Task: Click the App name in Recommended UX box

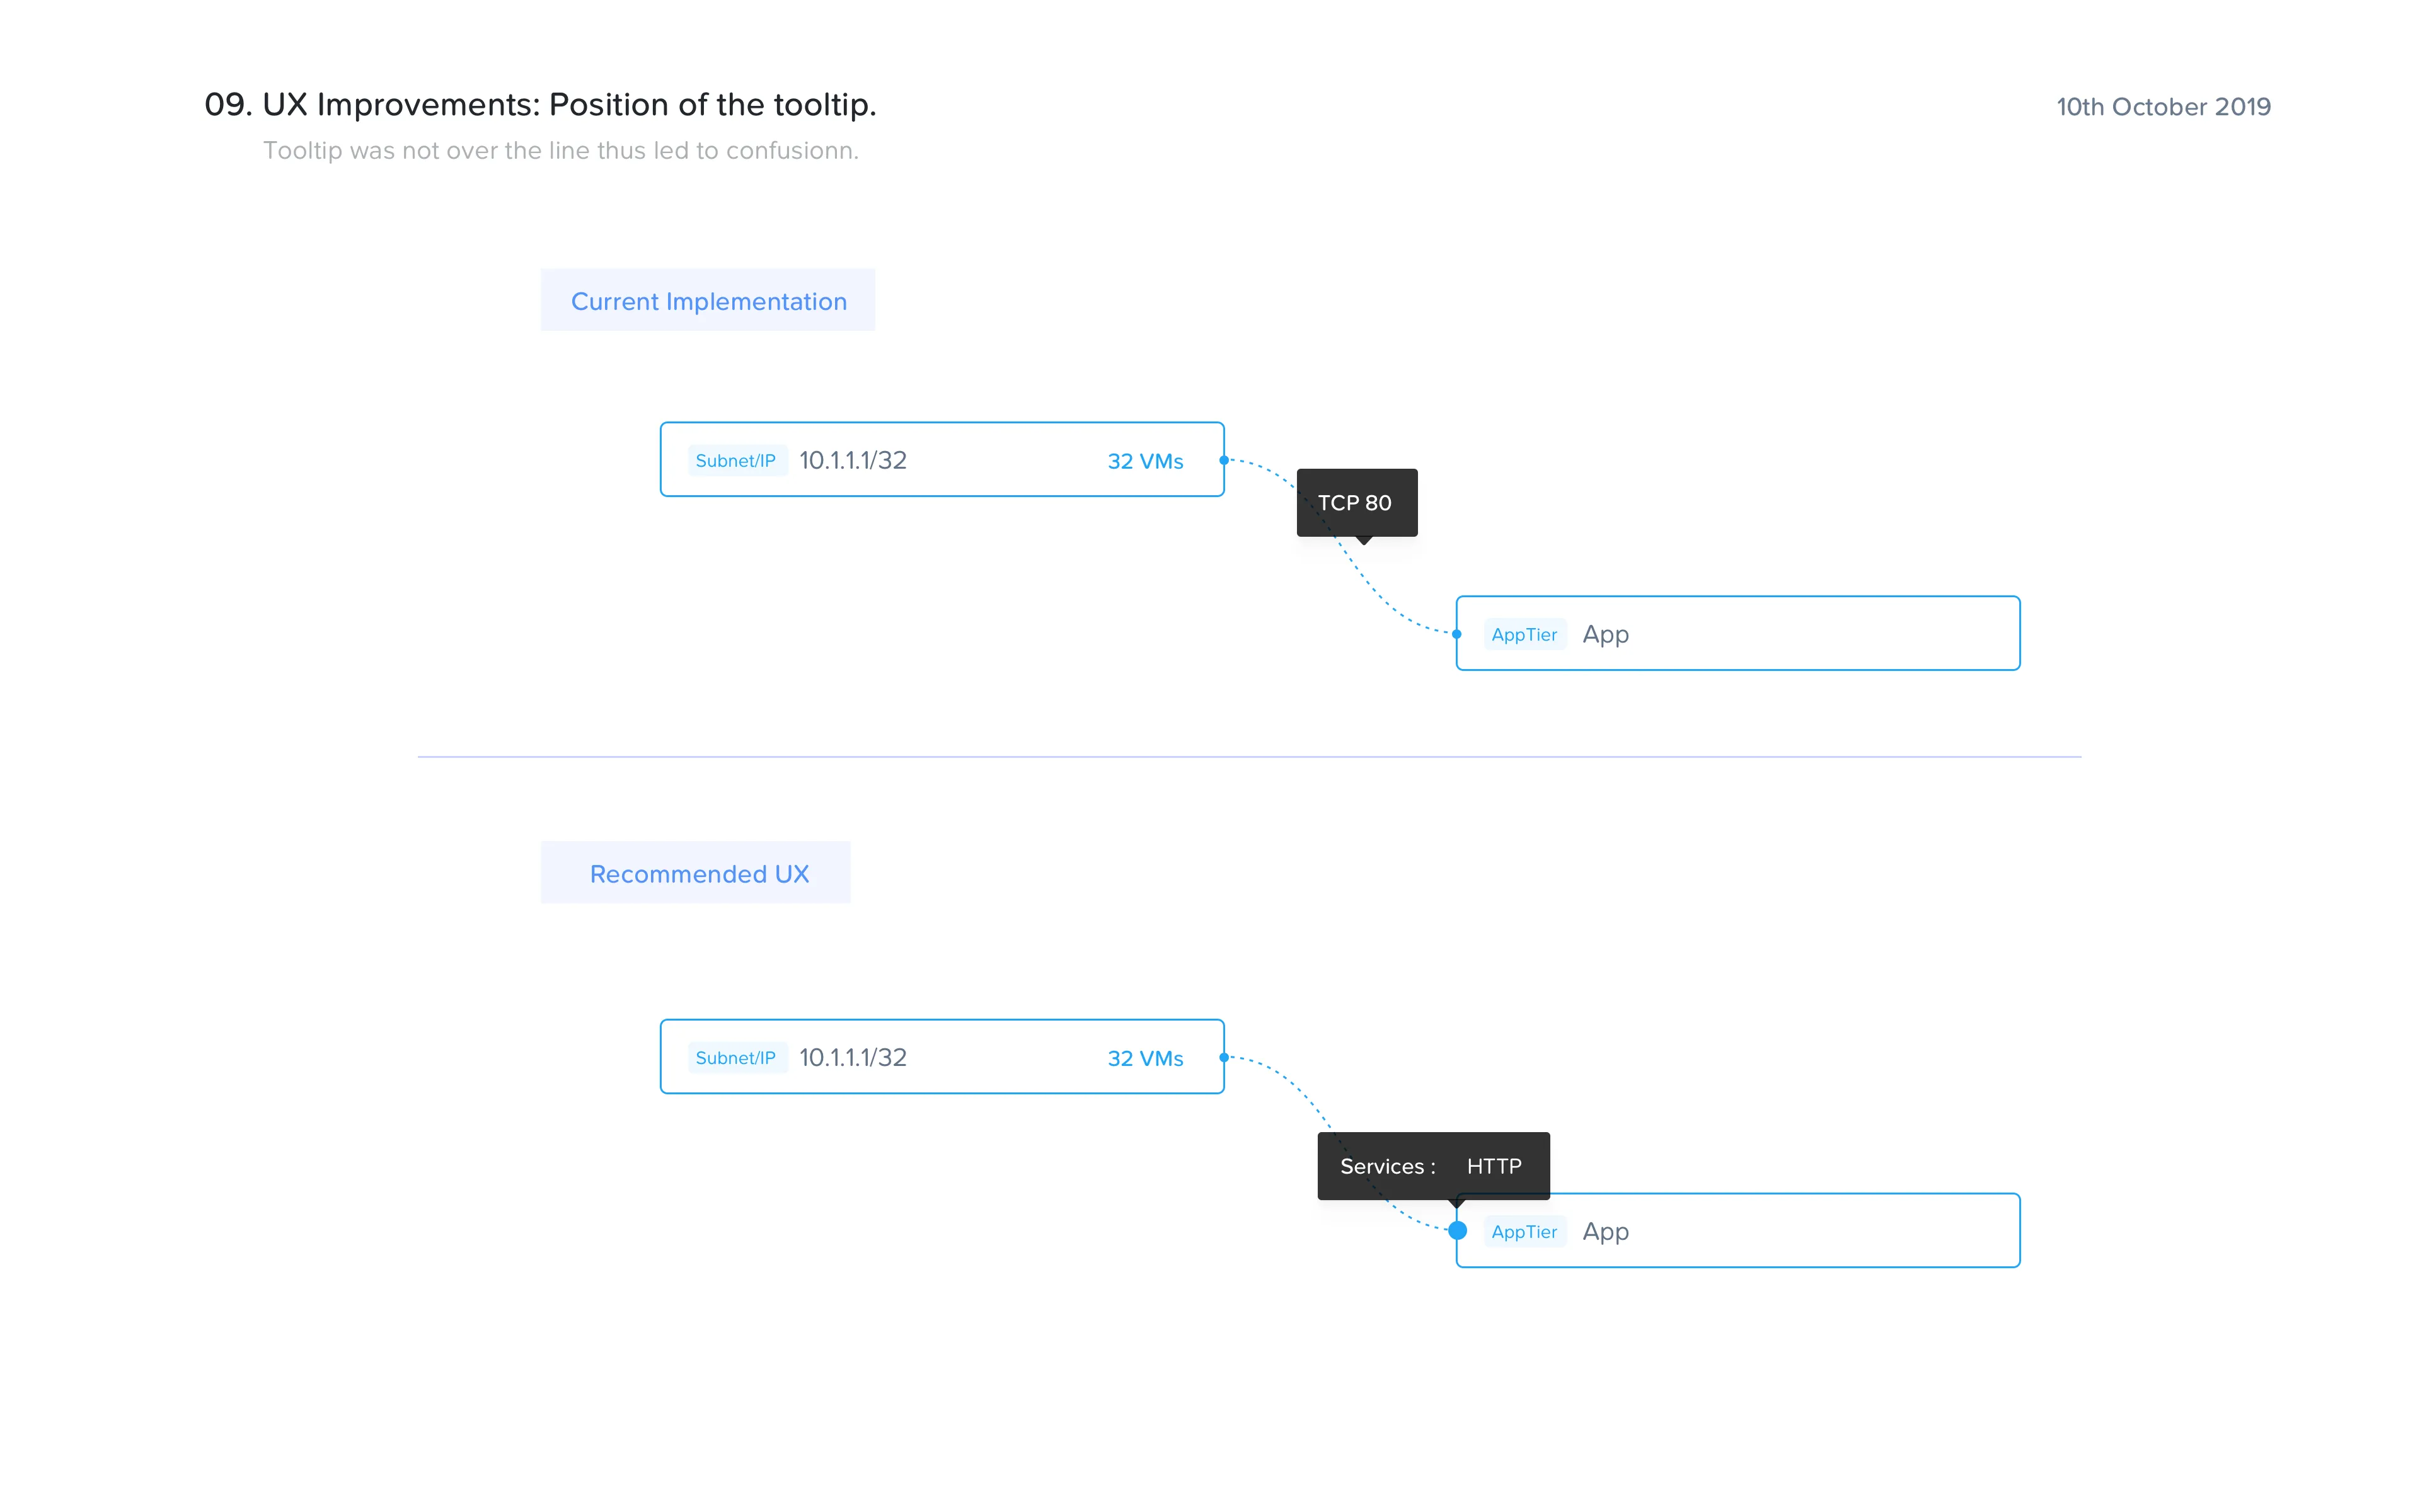Action: [x=1605, y=1232]
